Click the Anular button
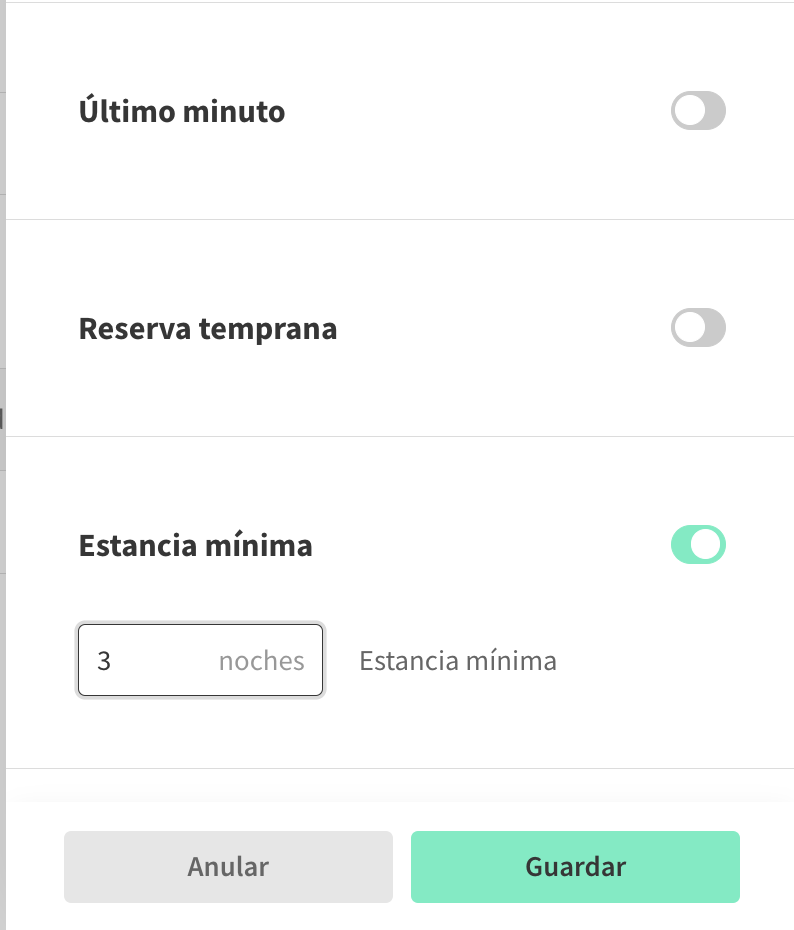The height and width of the screenshot is (930, 794). point(228,867)
